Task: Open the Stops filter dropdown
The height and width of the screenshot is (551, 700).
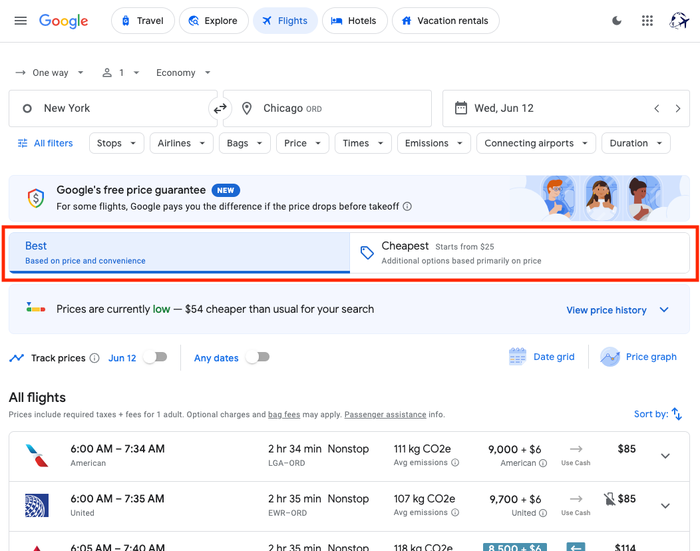Action: click(x=117, y=143)
